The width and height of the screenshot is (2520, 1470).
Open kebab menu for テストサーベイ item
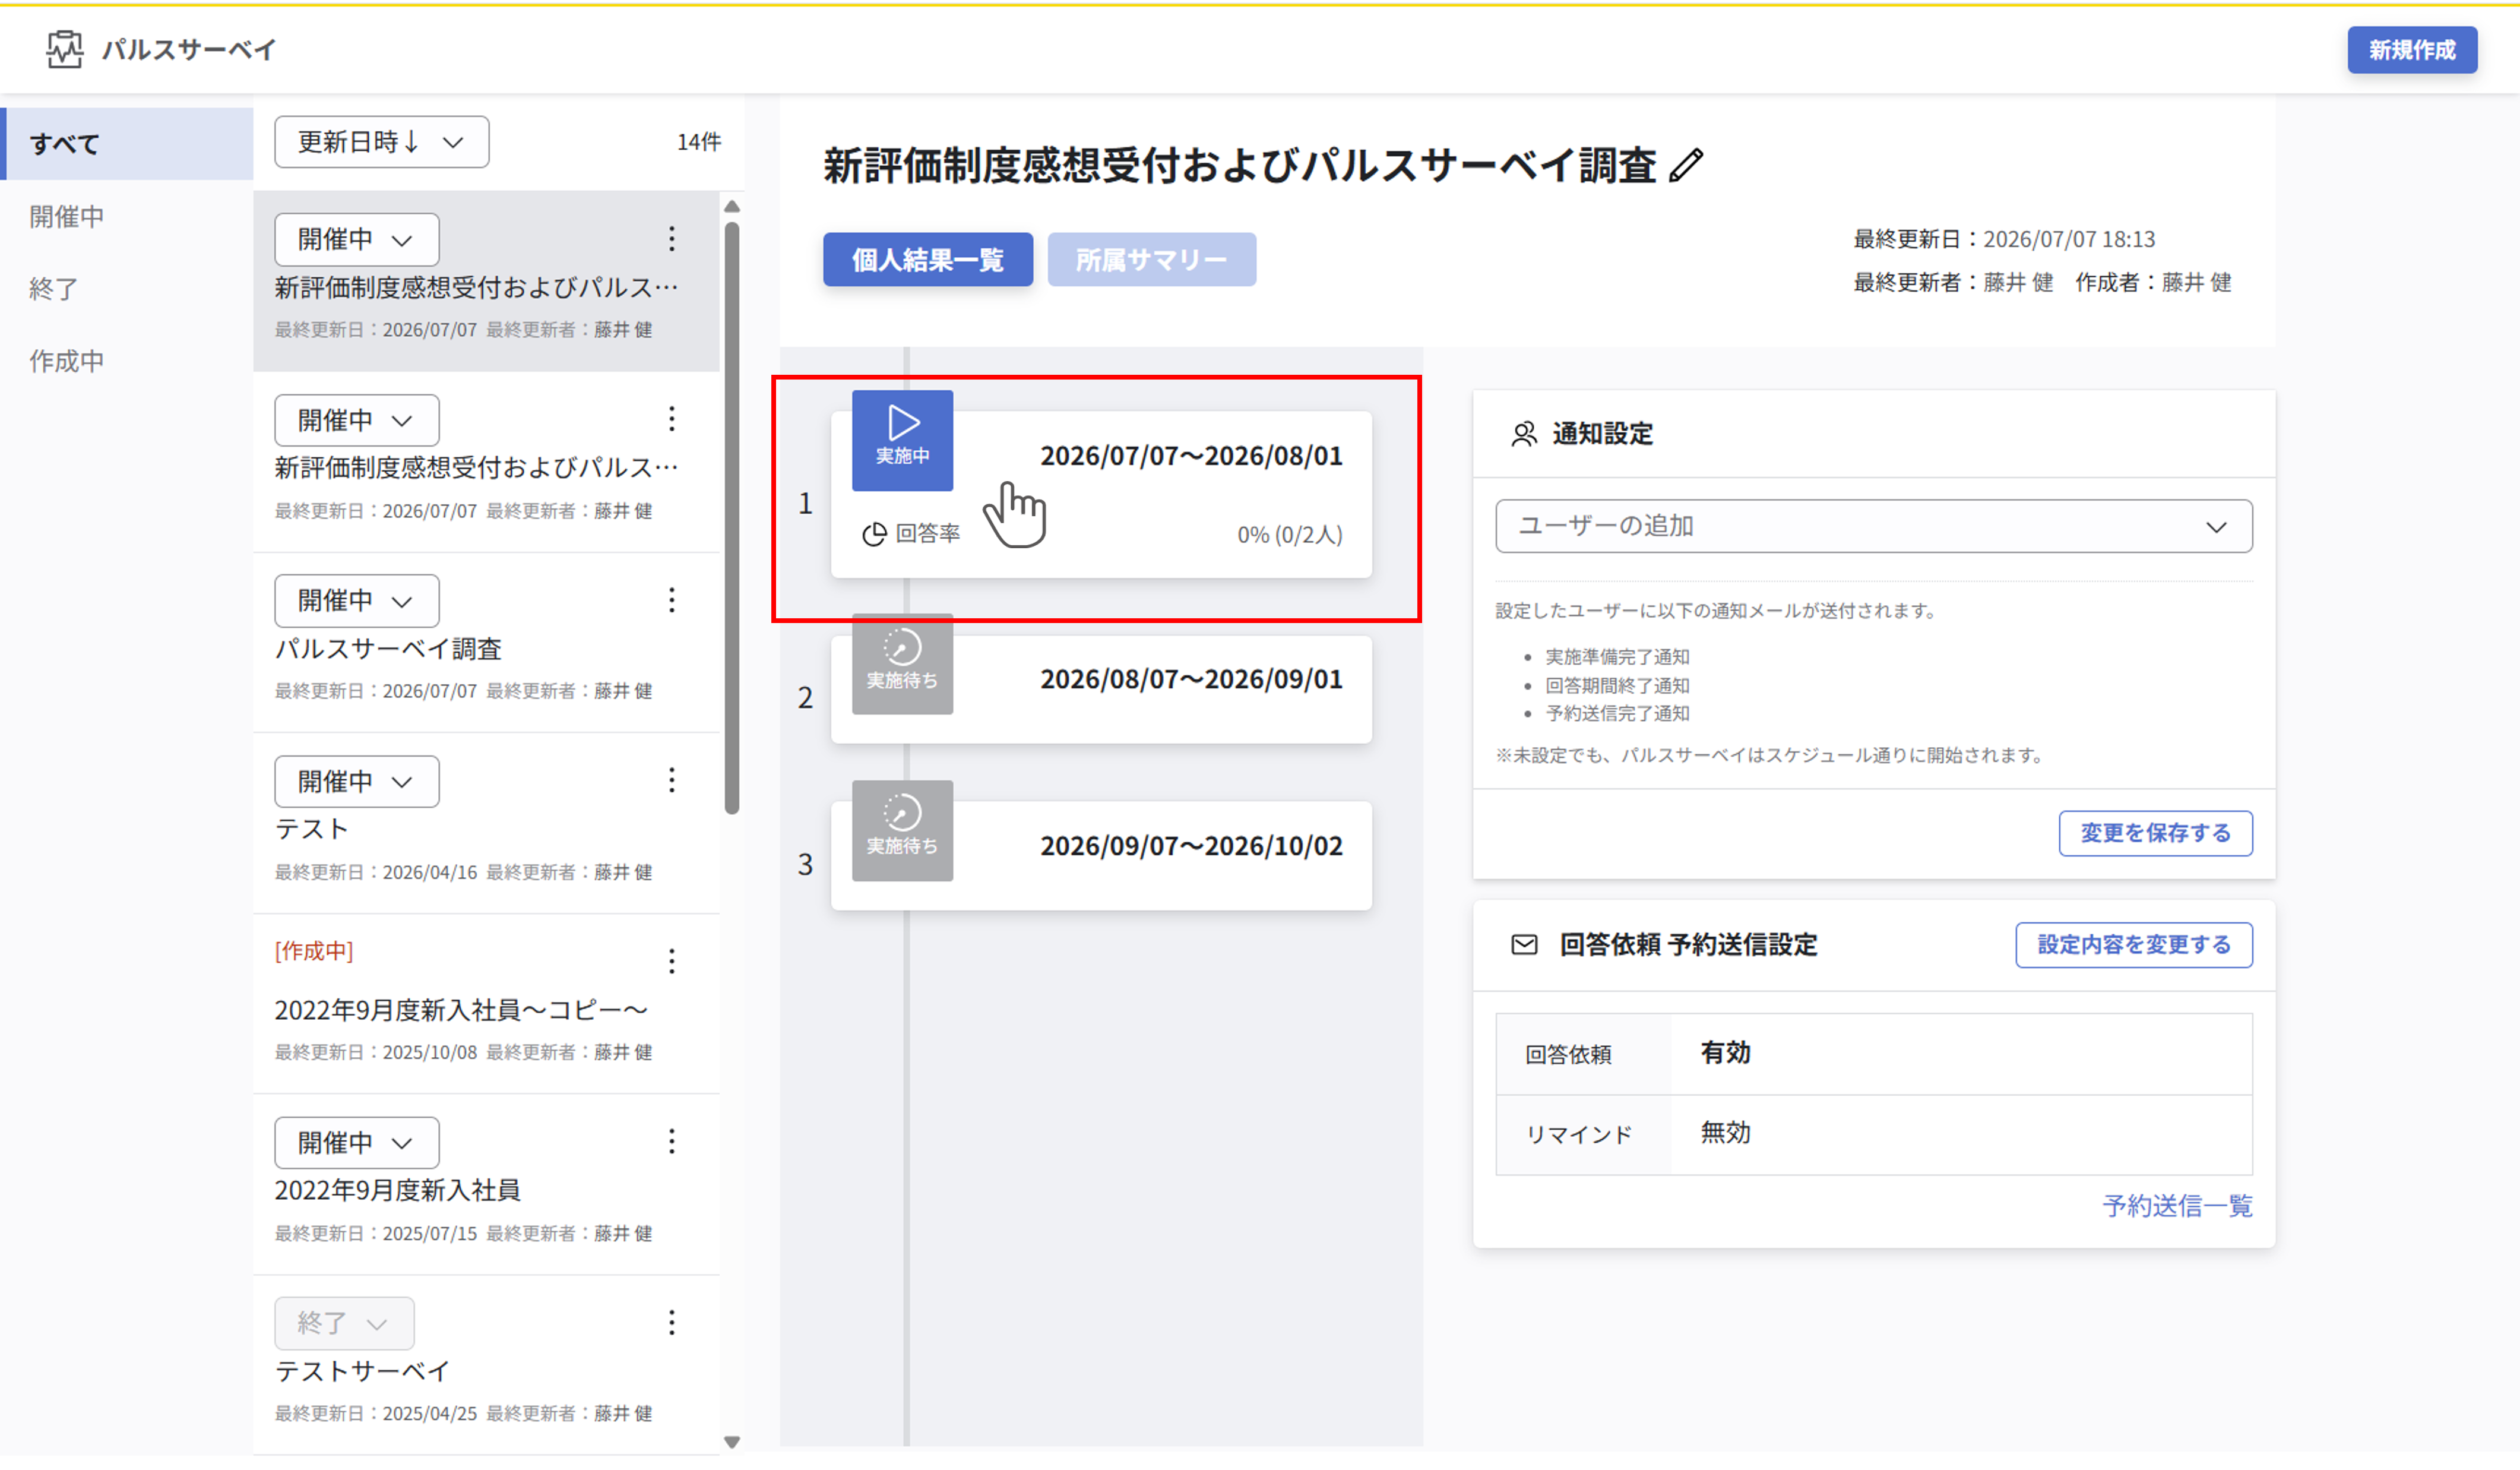[672, 1322]
